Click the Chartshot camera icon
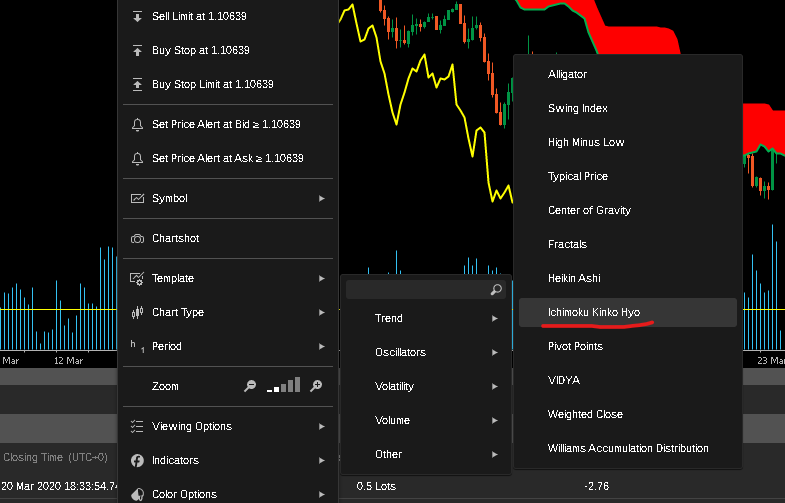Image resolution: width=785 pixels, height=503 pixels. pyautogui.click(x=137, y=239)
